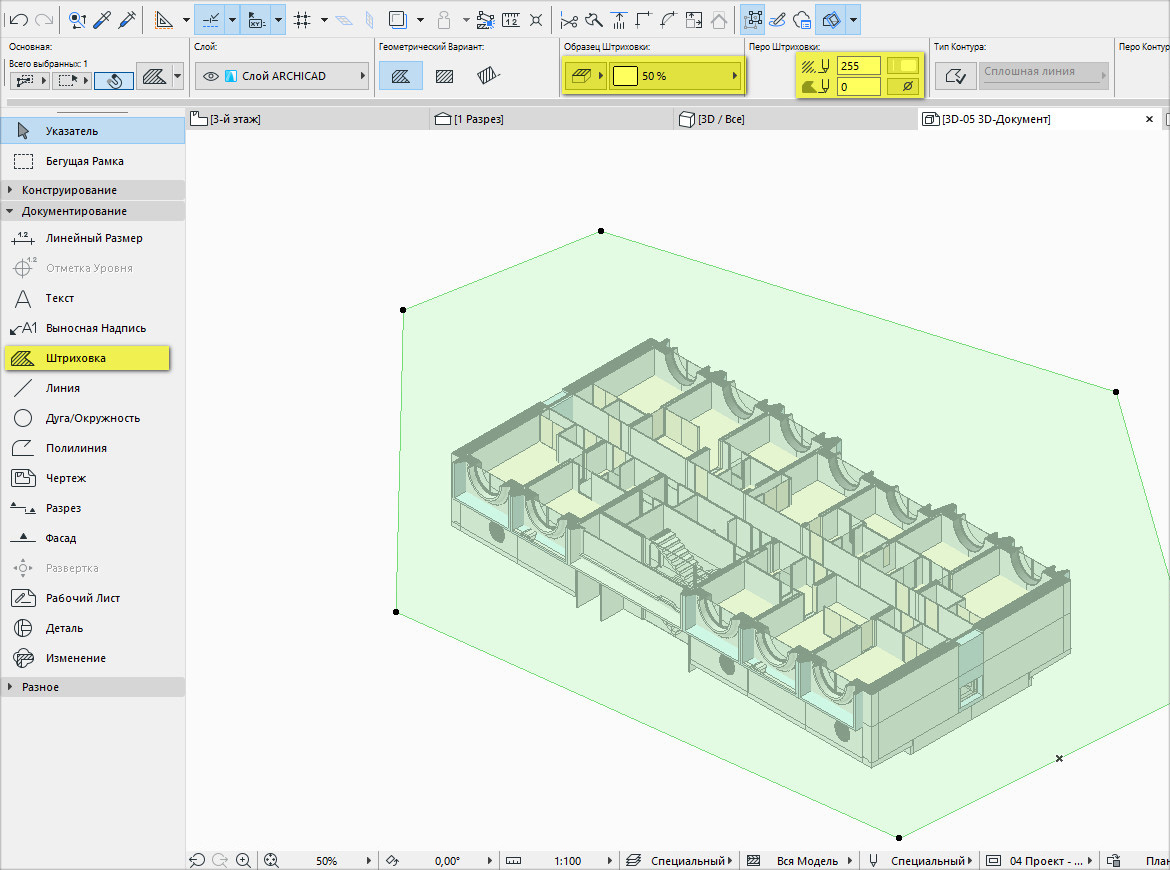The width and height of the screenshot is (1170, 870).
Task: Choose the Линейный Размер dimension tool
Action: [x=93, y=238]
